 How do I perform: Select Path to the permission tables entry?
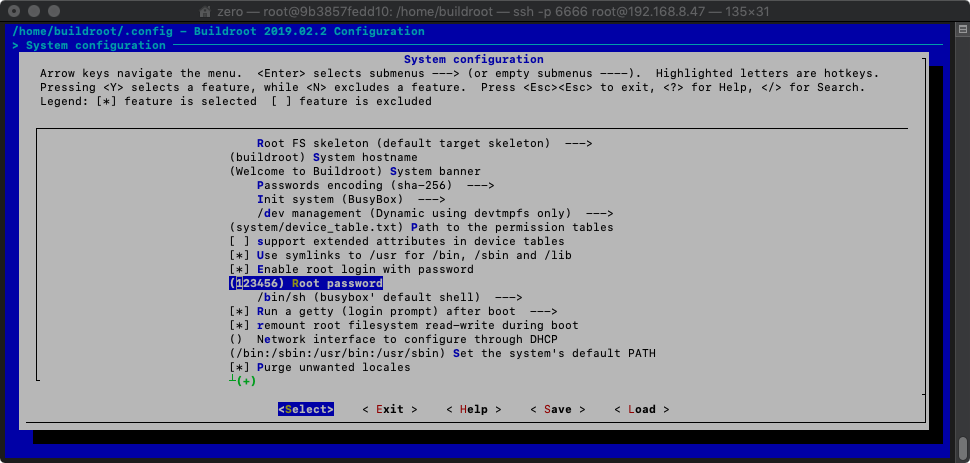pos(421,227)
